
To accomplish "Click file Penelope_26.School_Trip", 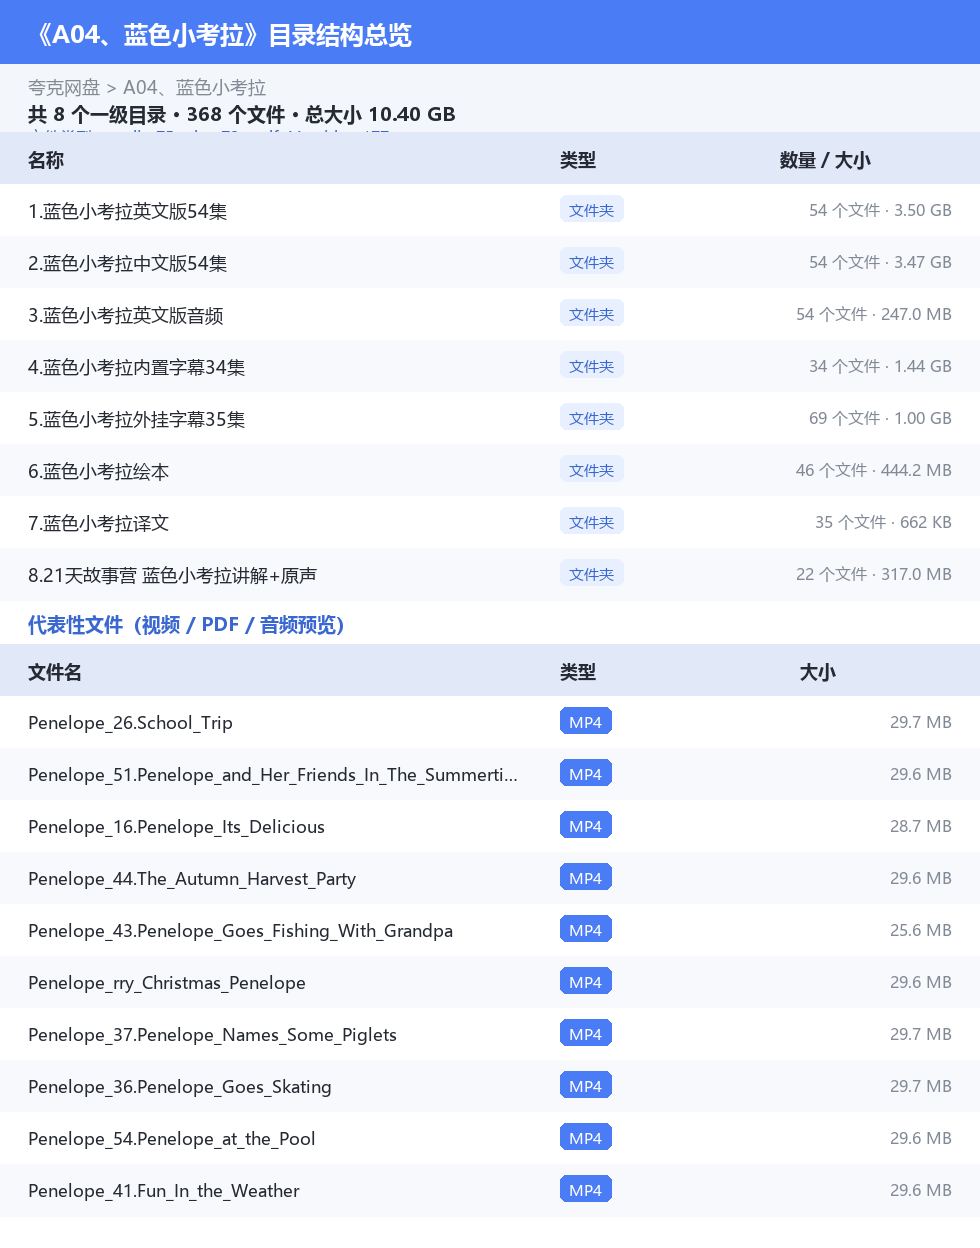I will coord(130,723).
